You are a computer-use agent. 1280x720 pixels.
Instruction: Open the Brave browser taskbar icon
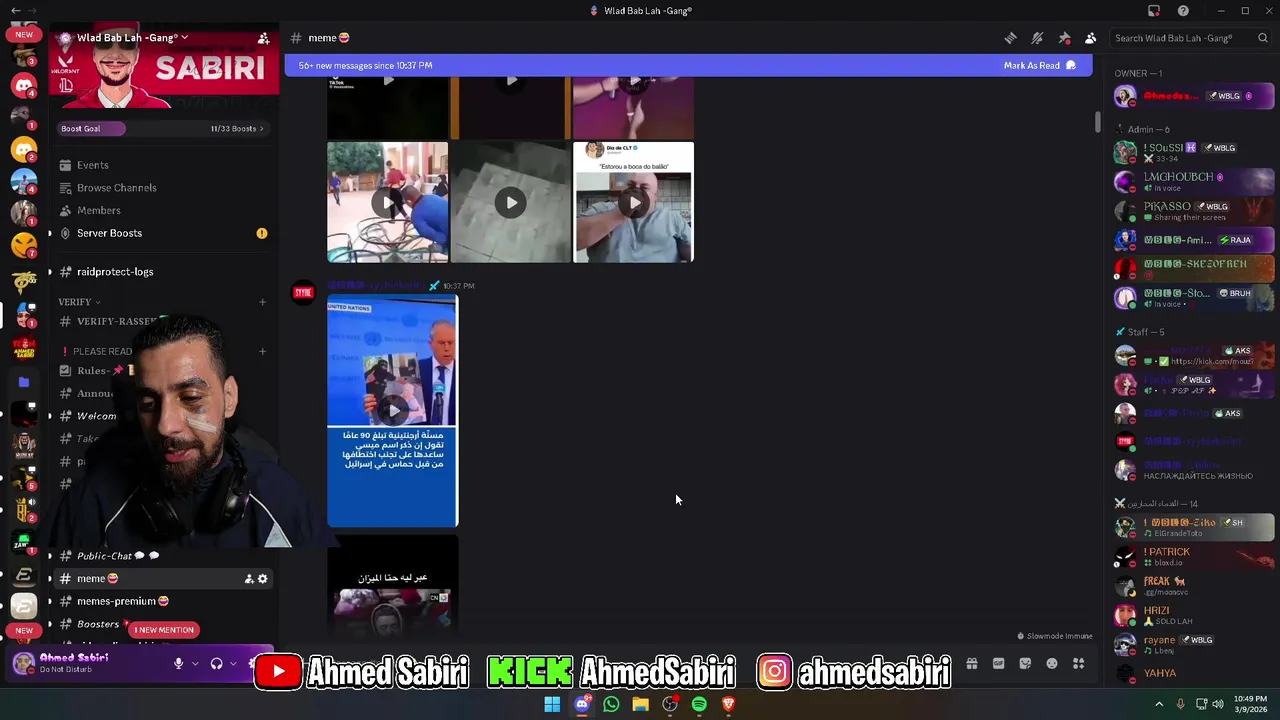click(x=729, y=704)
